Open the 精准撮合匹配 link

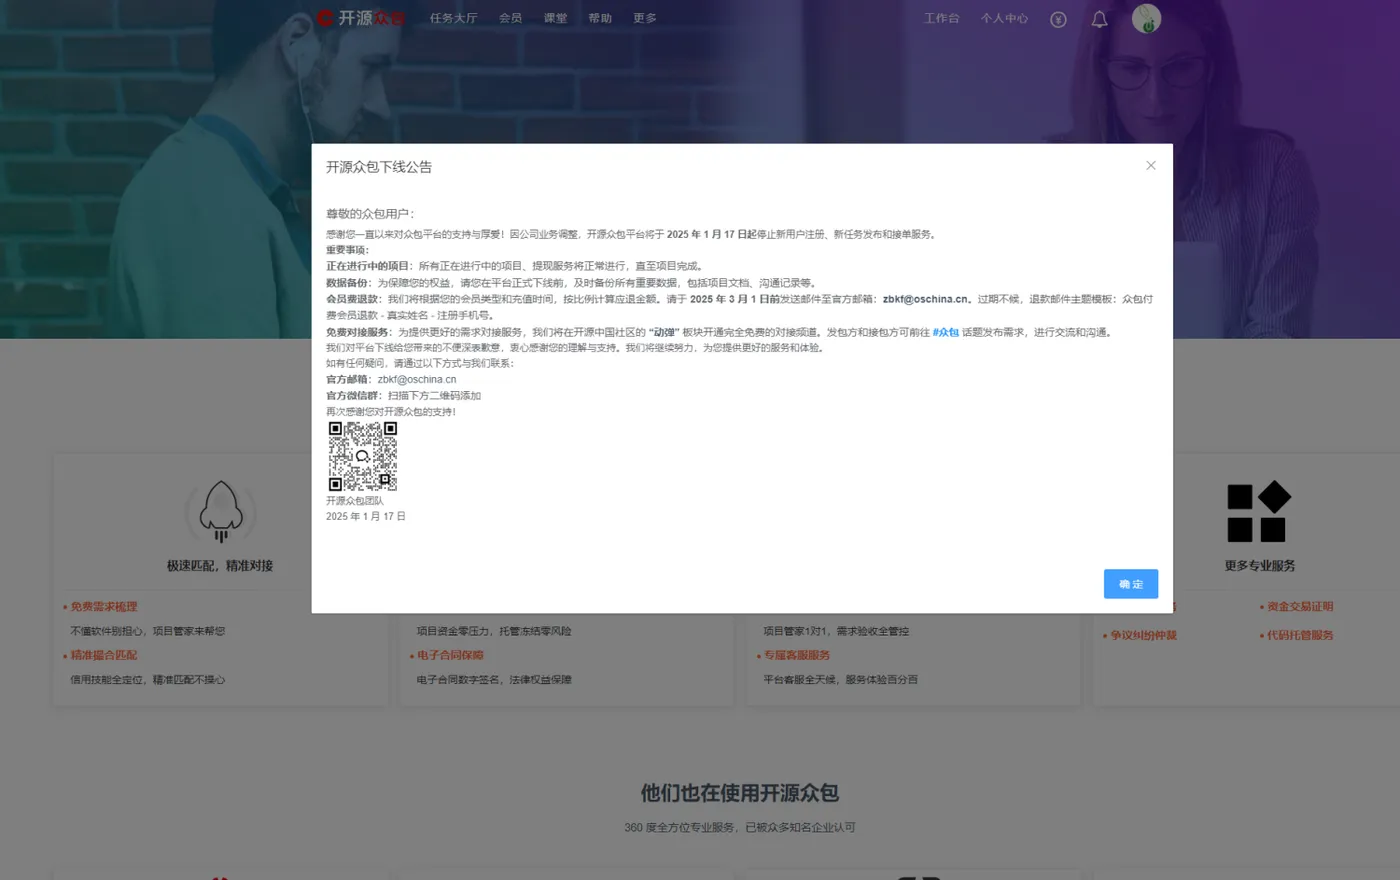click(104, 655)
